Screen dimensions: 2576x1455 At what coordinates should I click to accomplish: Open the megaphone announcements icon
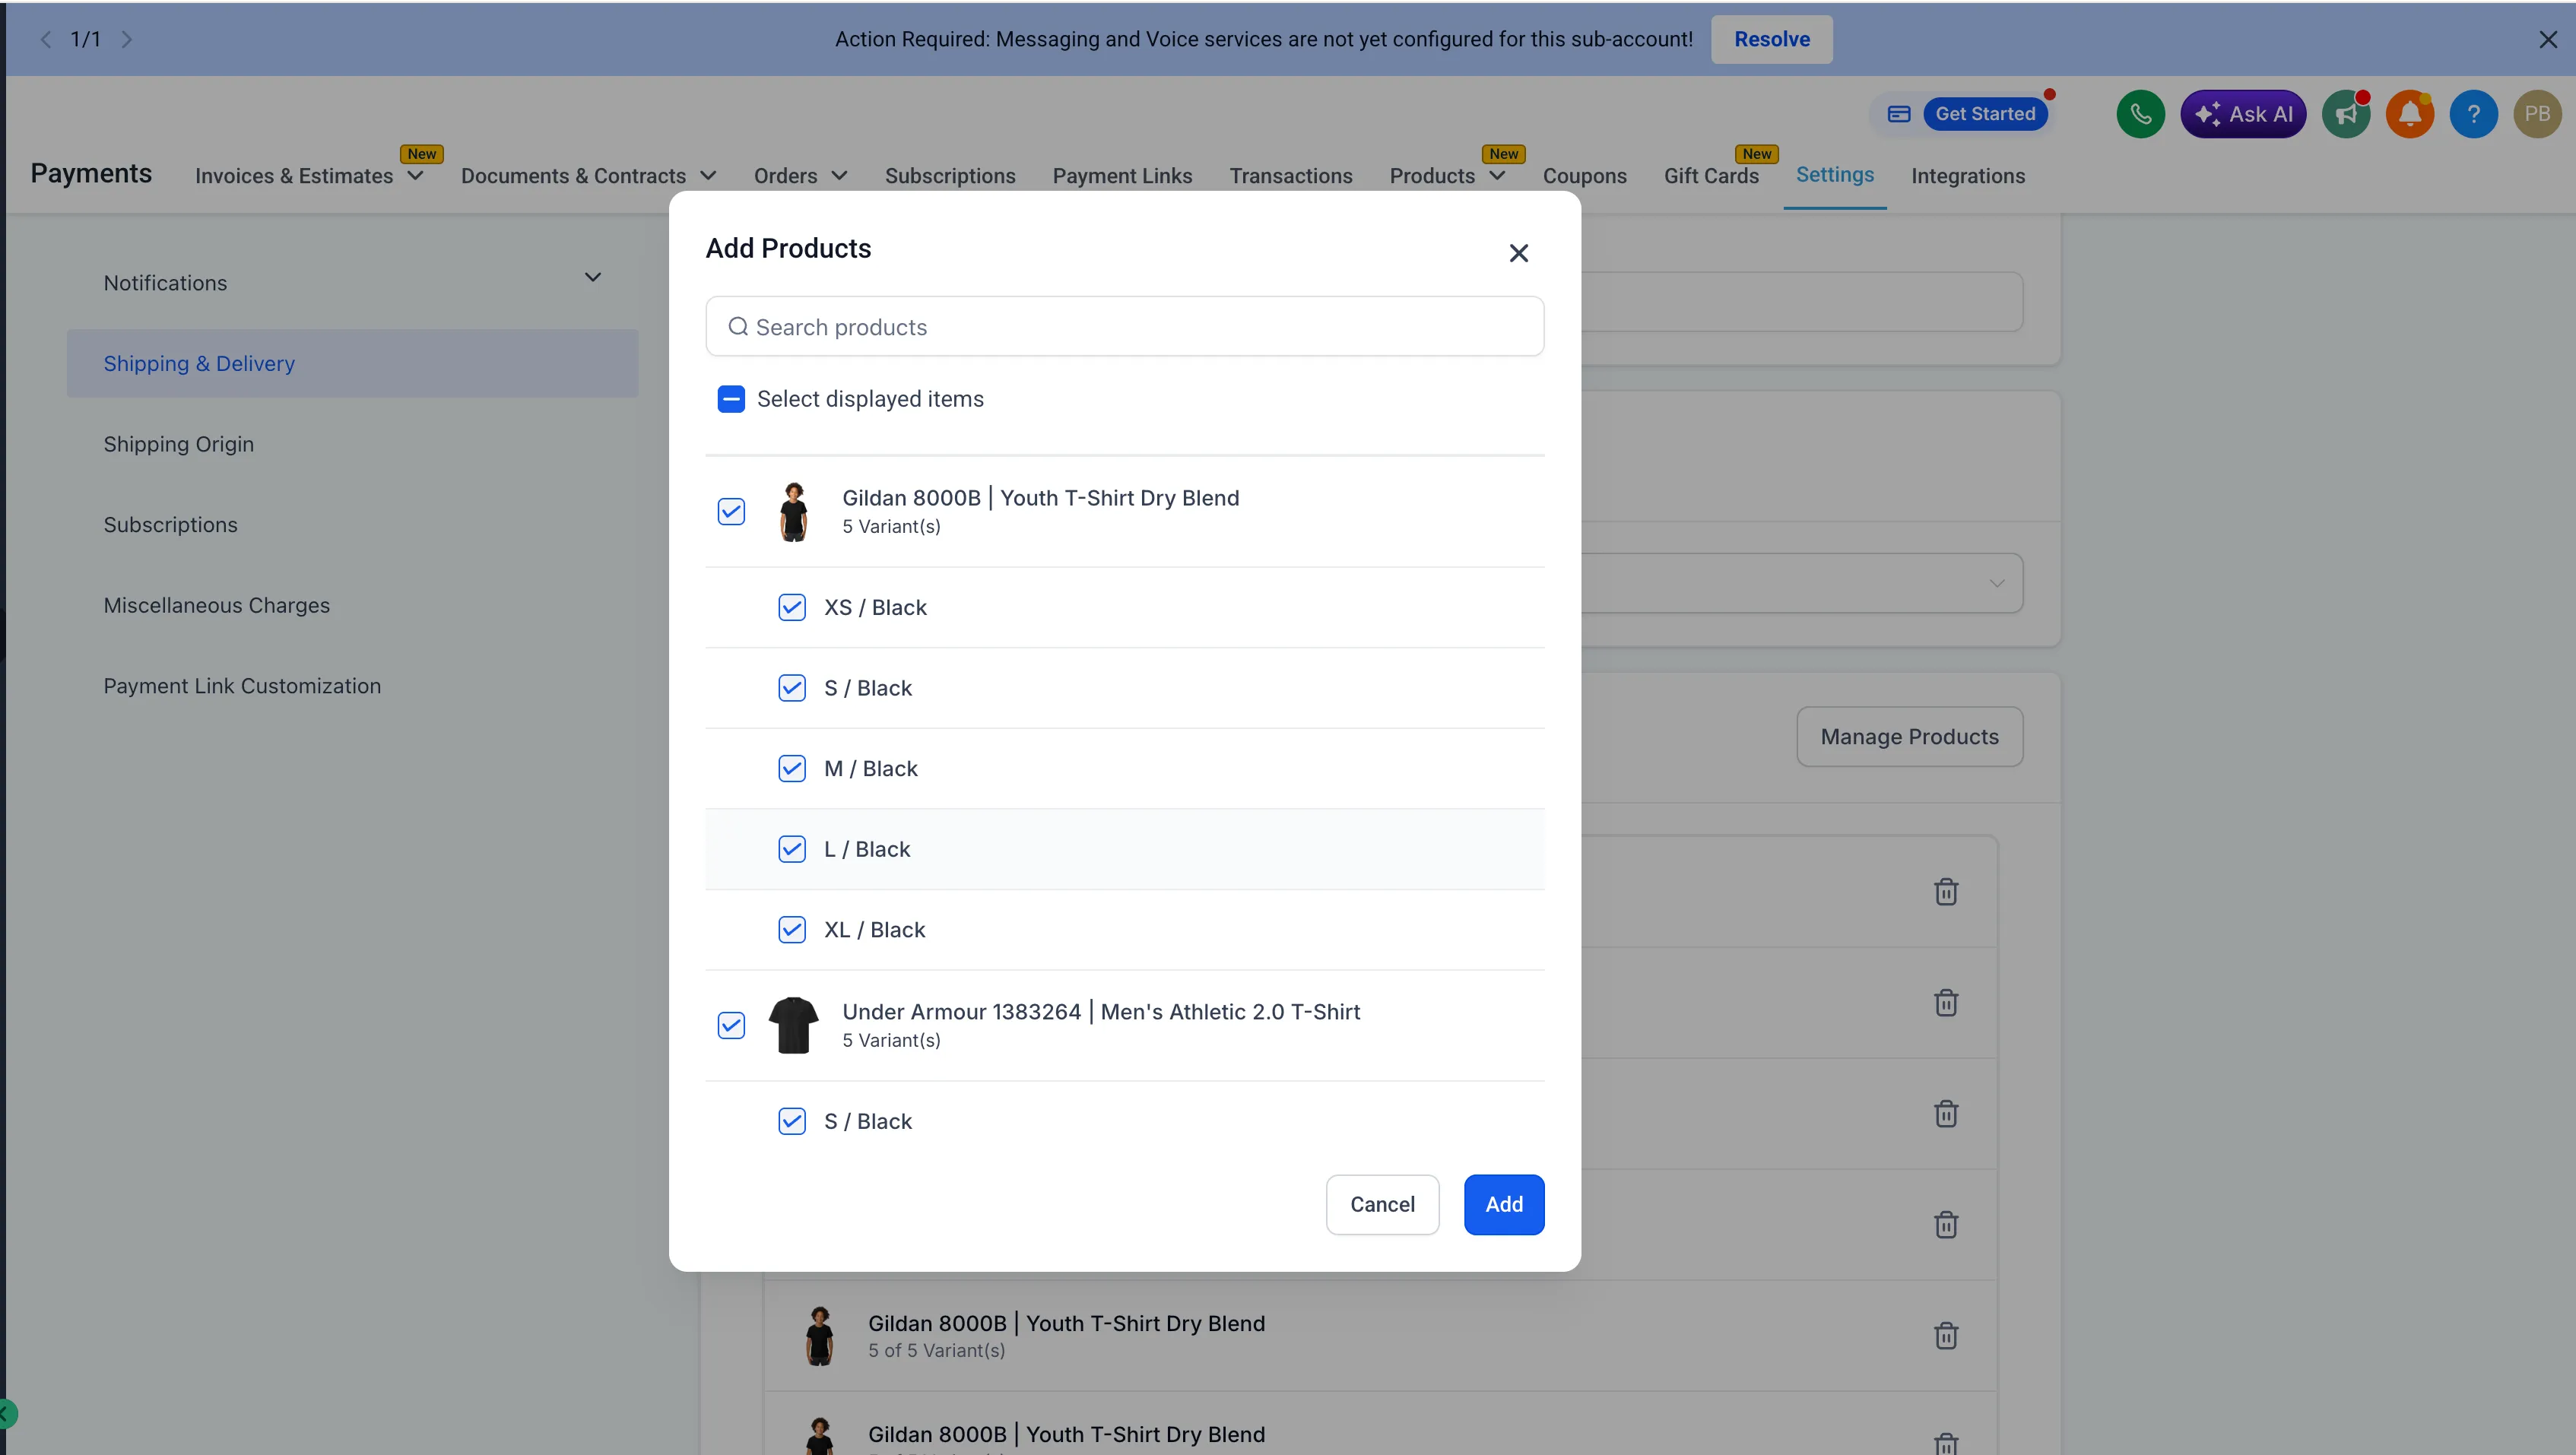(2346, 114)
